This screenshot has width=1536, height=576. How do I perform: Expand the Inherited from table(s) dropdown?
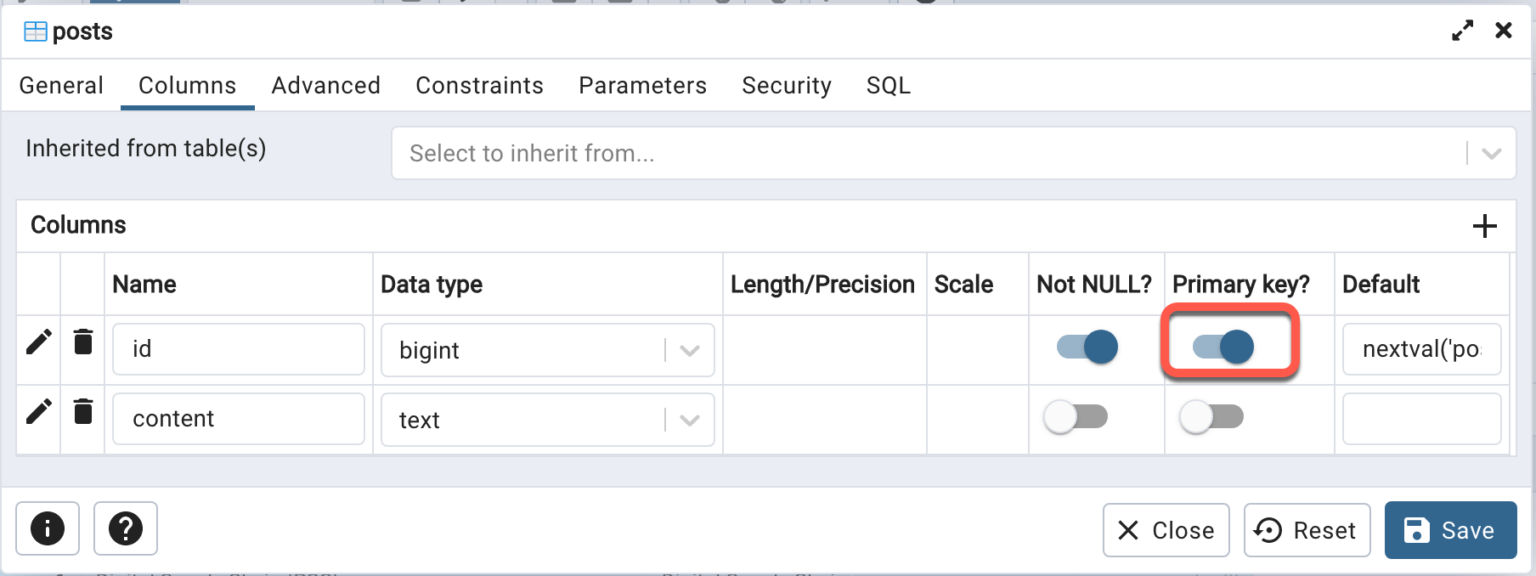(x=1491, y=154)
